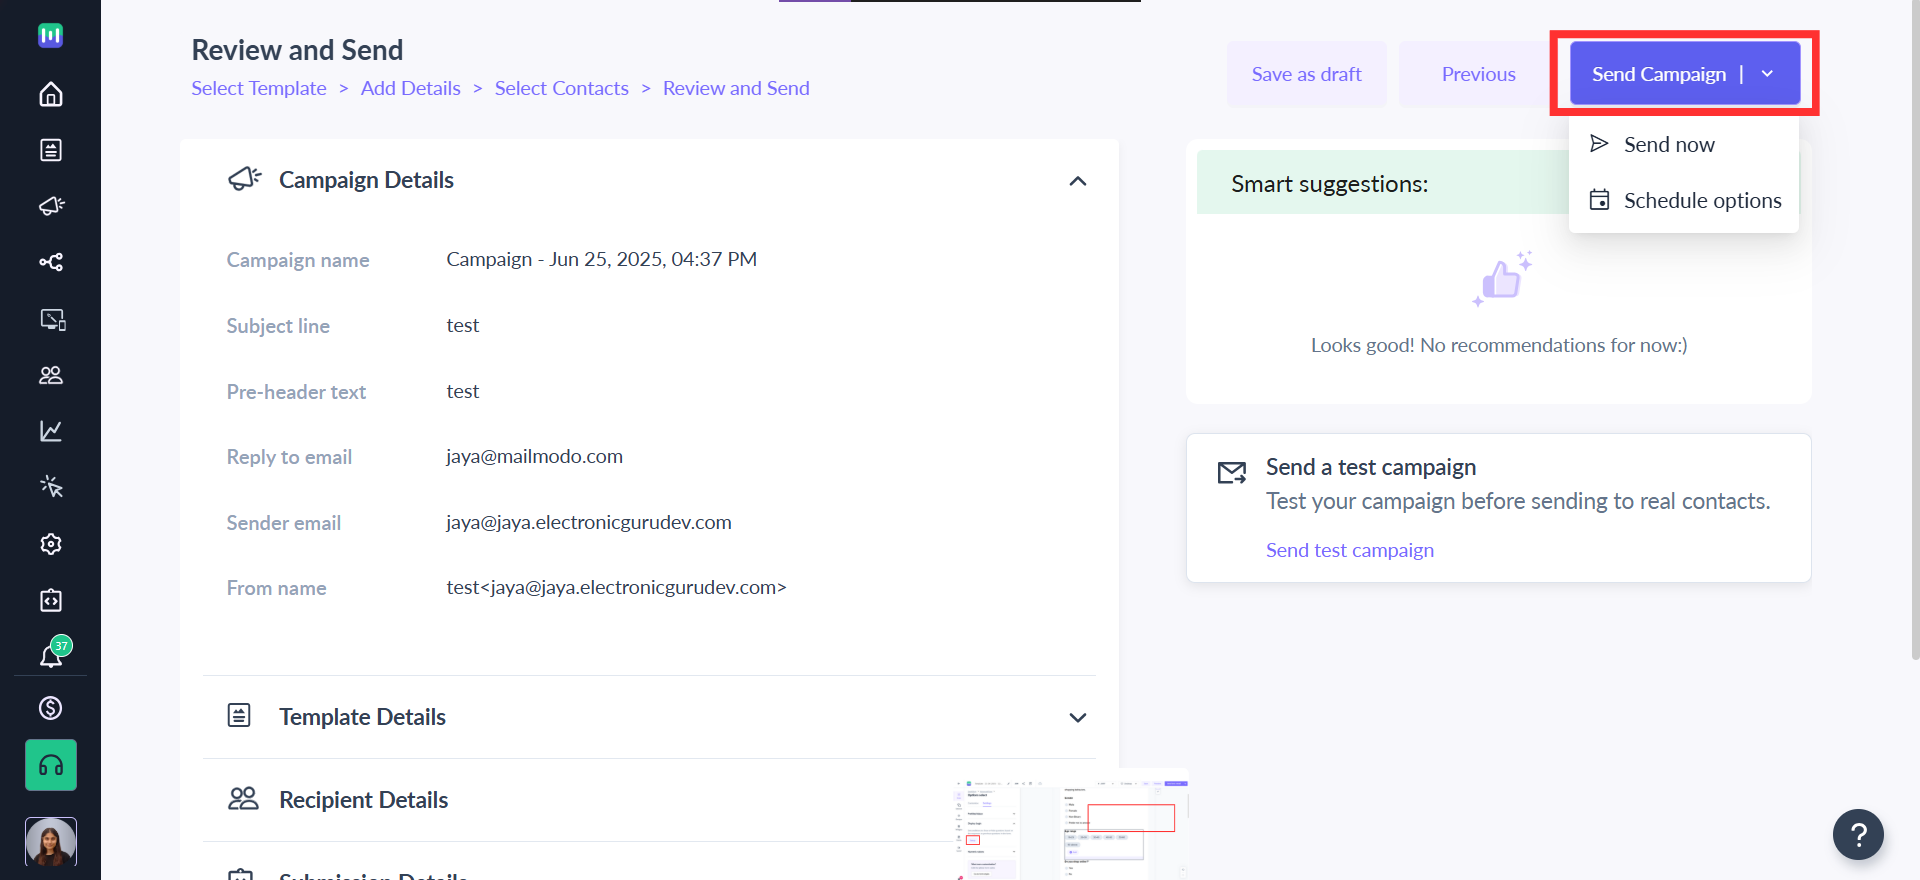This screenshot has height=880, width=1920.
Task: Click the Recipient Details people icon
Action: [x=243, y=798]
